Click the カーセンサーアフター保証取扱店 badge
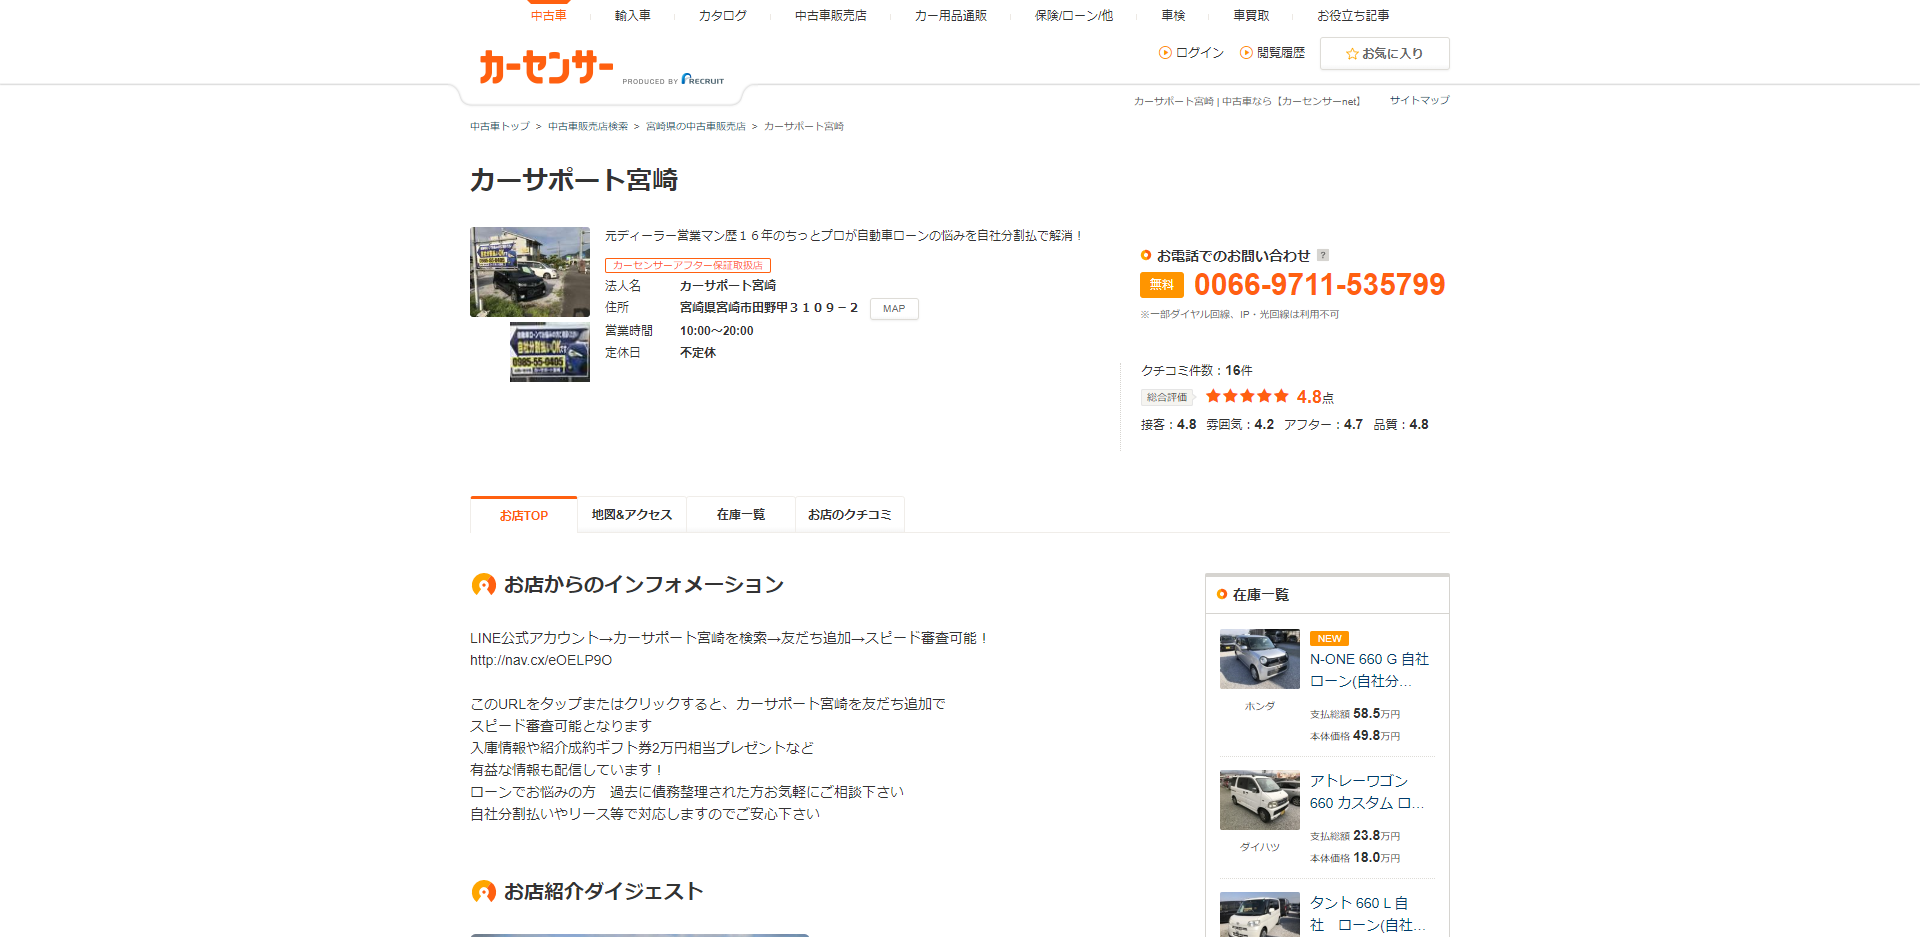This screenshot has width=1920, height=937. coord(688,265)
